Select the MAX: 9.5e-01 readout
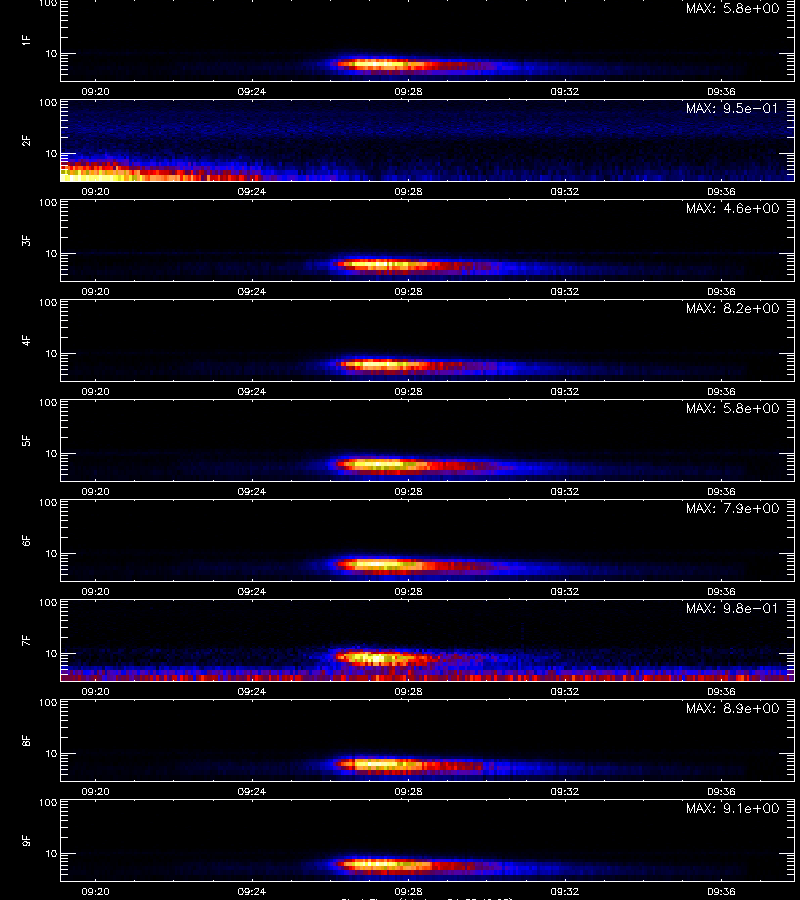The image size is (800, 900). [x=733, y=108]
